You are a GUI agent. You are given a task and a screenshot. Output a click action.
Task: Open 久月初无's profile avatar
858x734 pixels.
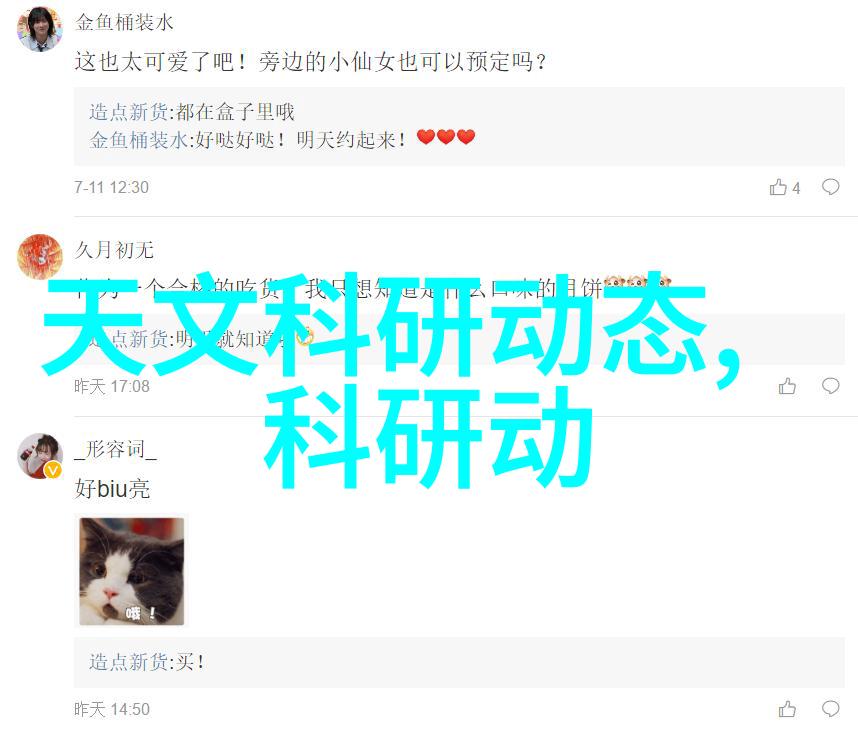39,257
